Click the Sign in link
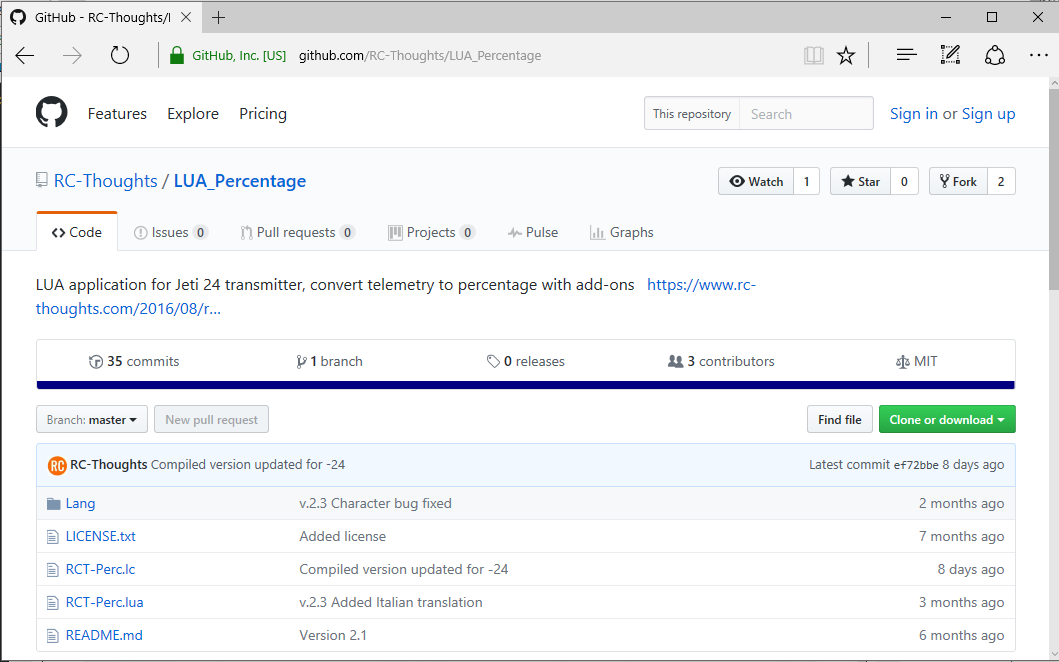 [x=914, y=113]
